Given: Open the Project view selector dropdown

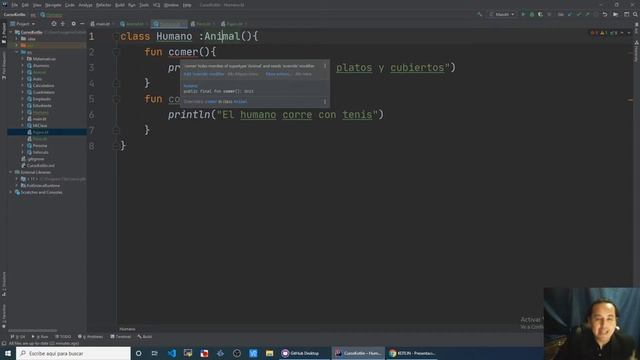Looking at the screenshot, I should (22, 24).
